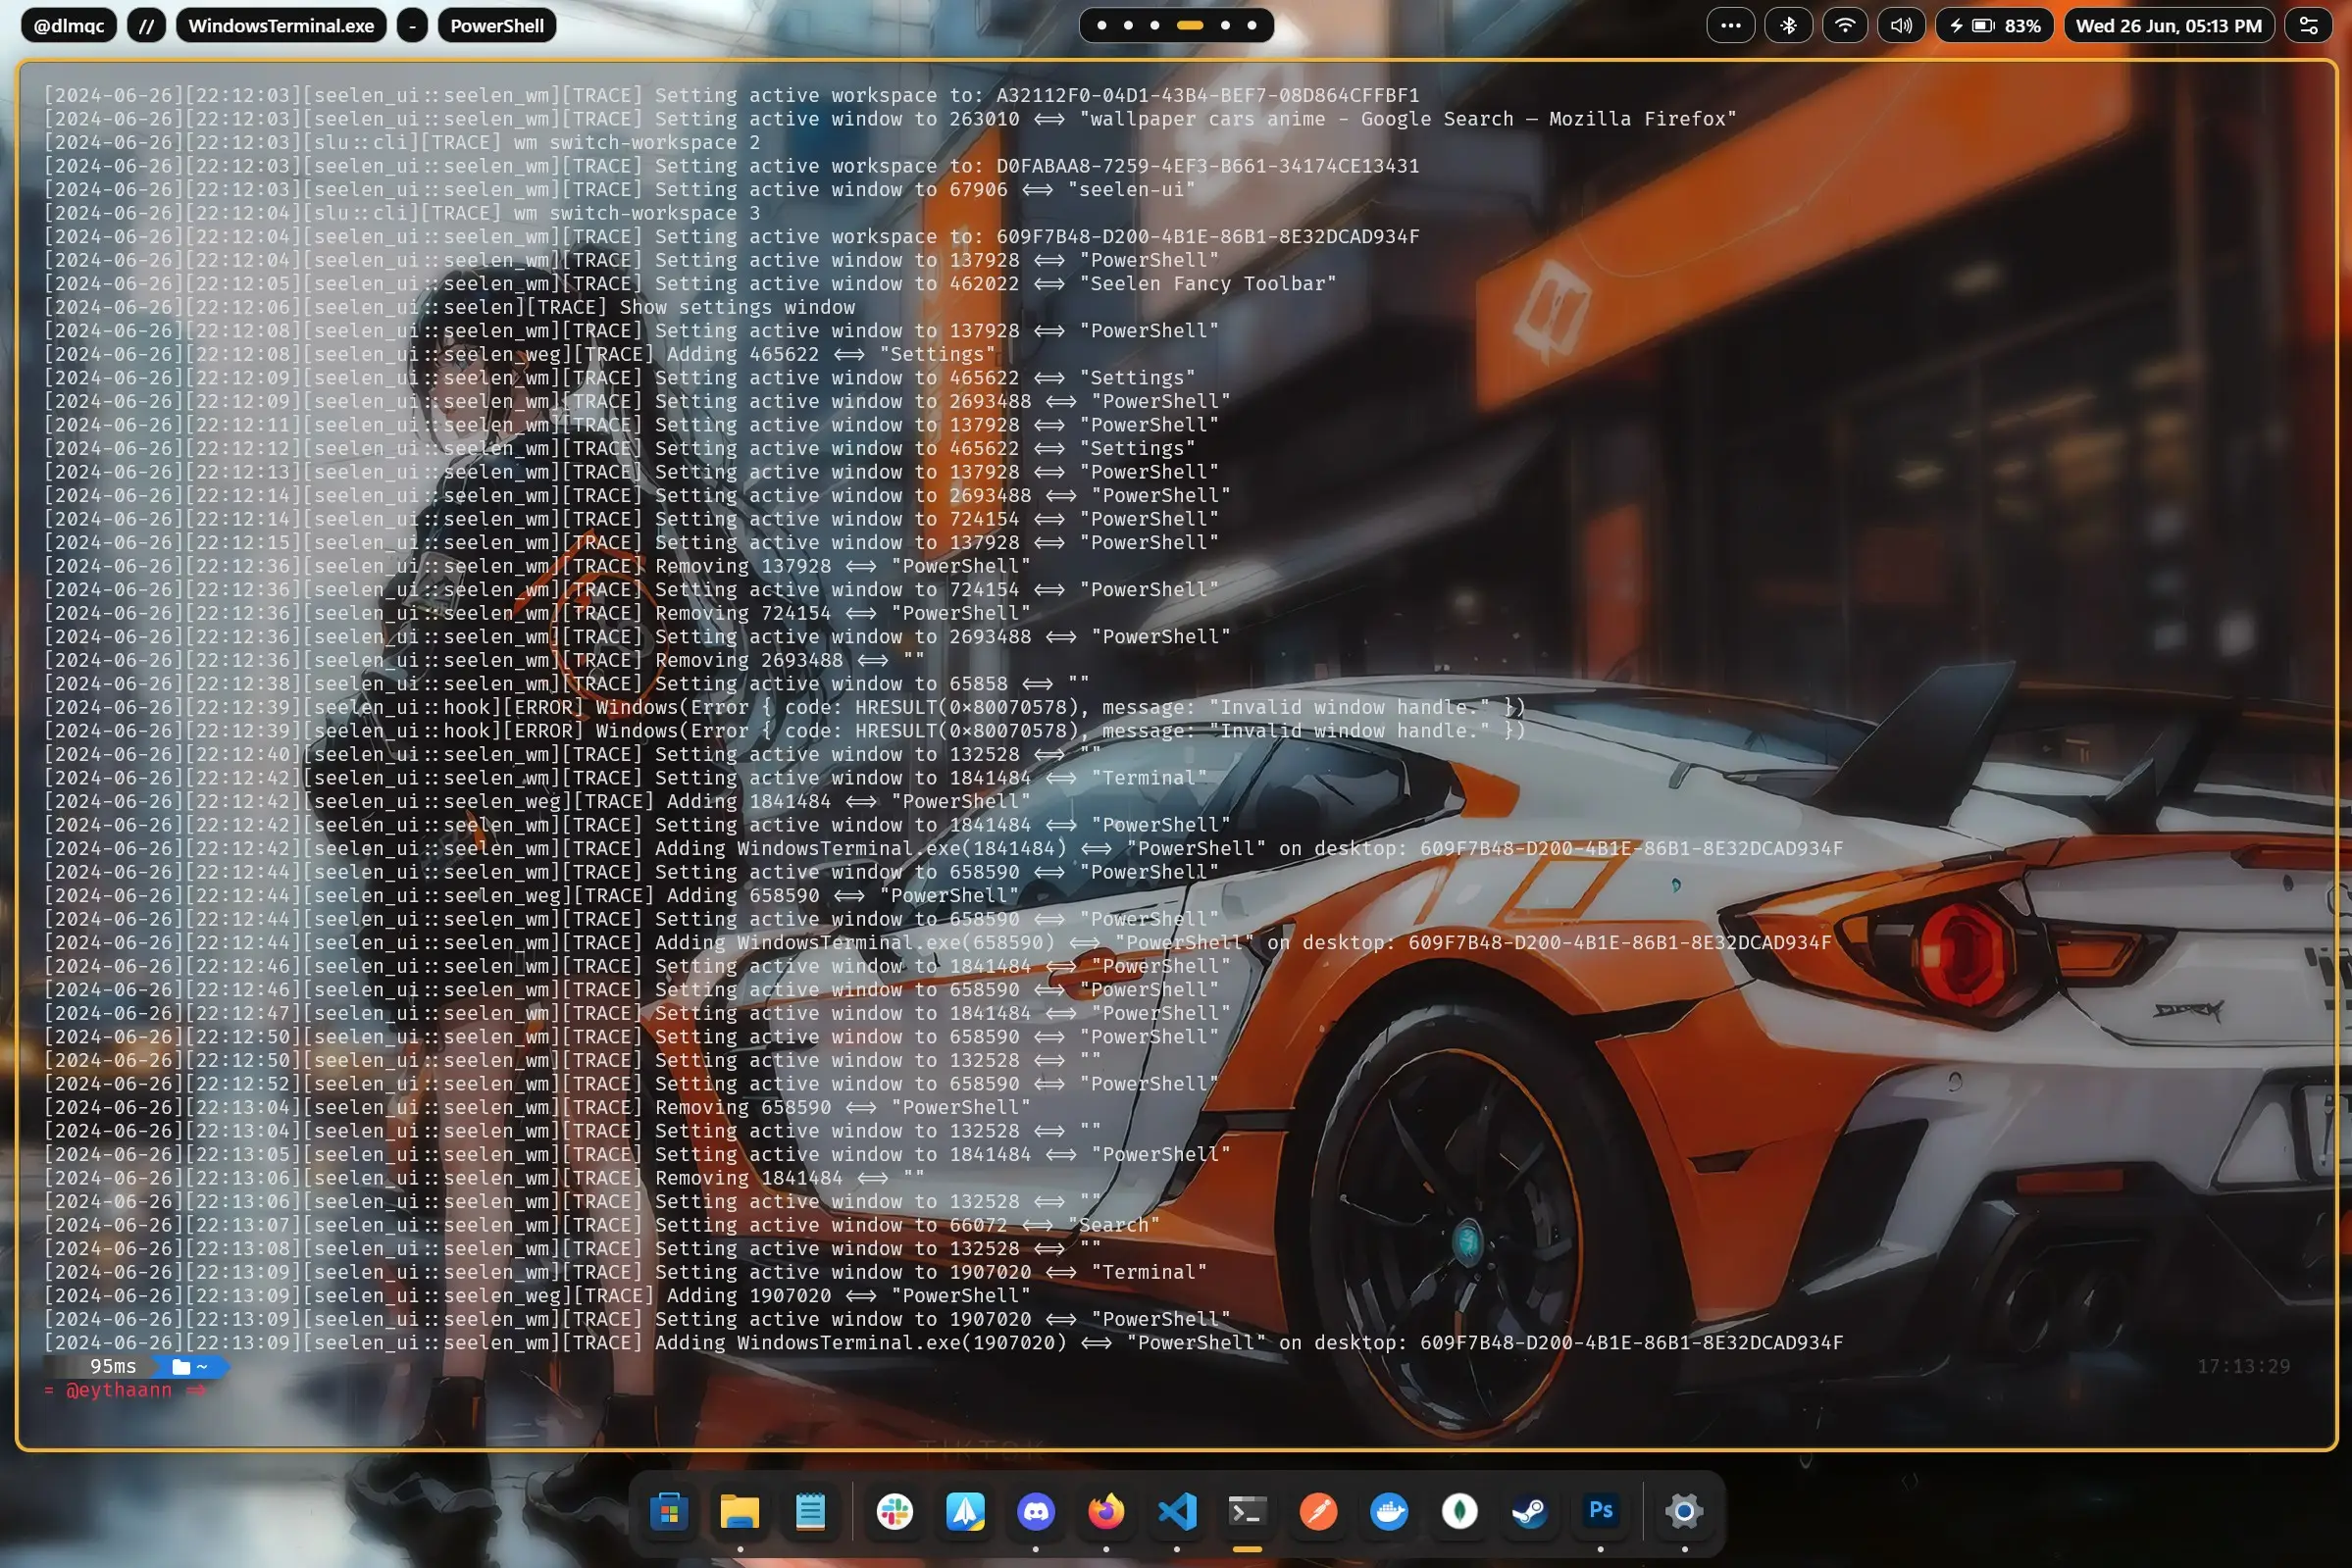Toggle Bluetooth in the toolbar
The image size is (2352, 1568).
[x=1789, y=25]
